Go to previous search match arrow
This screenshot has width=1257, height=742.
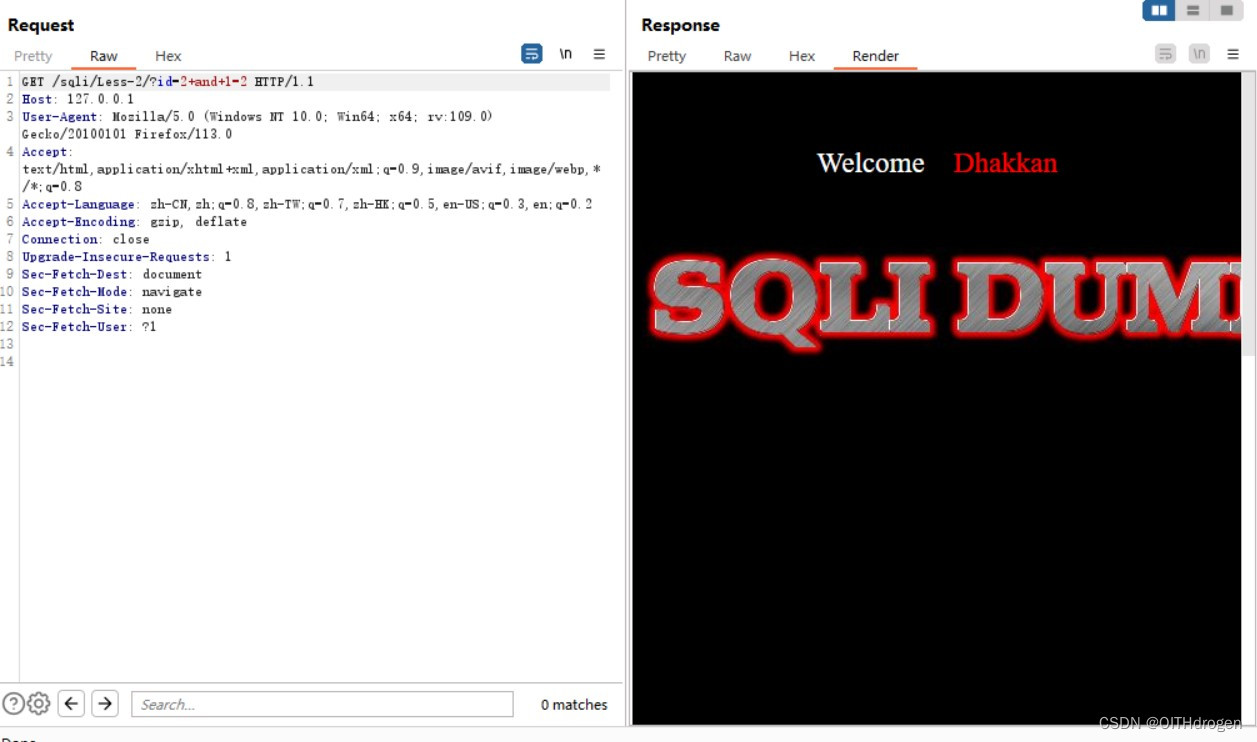71,704
